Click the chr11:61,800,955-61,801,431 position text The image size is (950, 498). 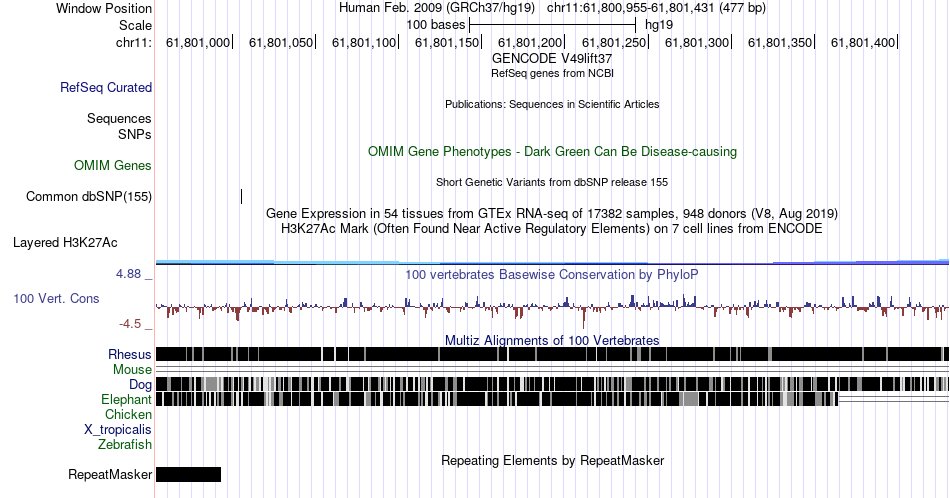point(656,8)
